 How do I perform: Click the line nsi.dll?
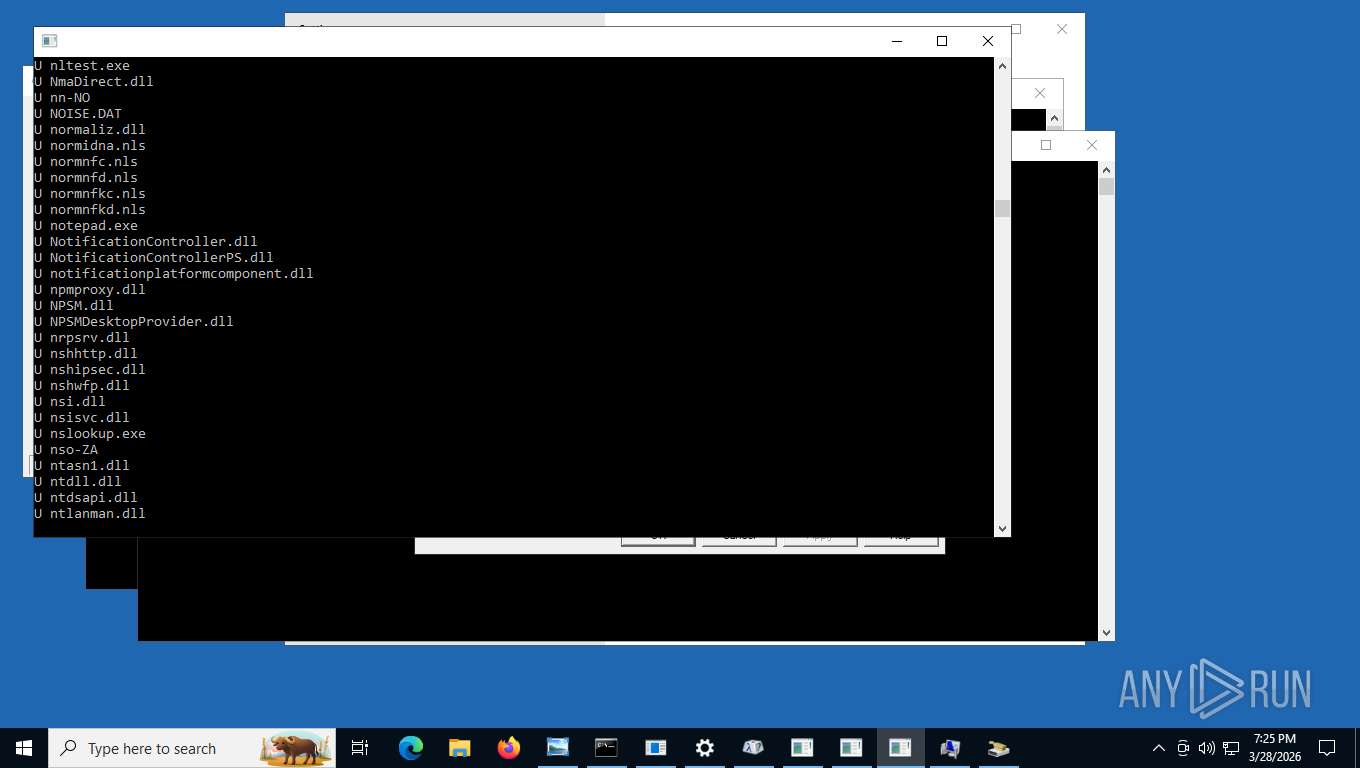[x=78, y=401]
